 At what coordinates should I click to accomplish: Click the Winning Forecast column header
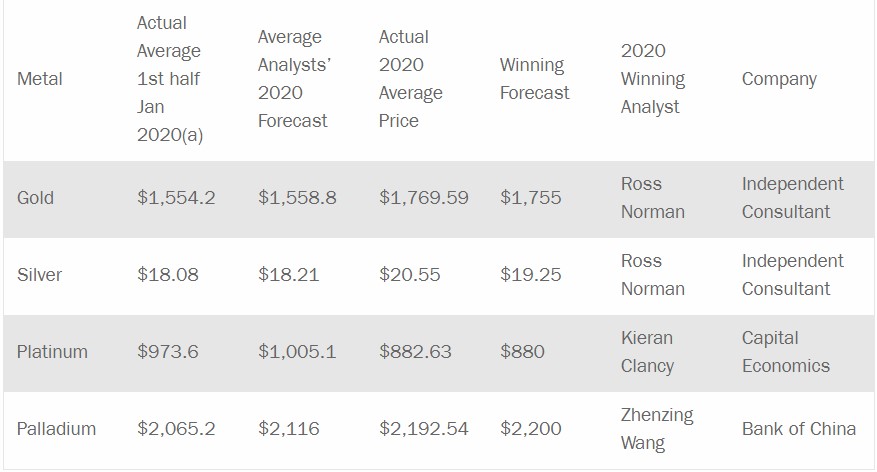point(534,79)
